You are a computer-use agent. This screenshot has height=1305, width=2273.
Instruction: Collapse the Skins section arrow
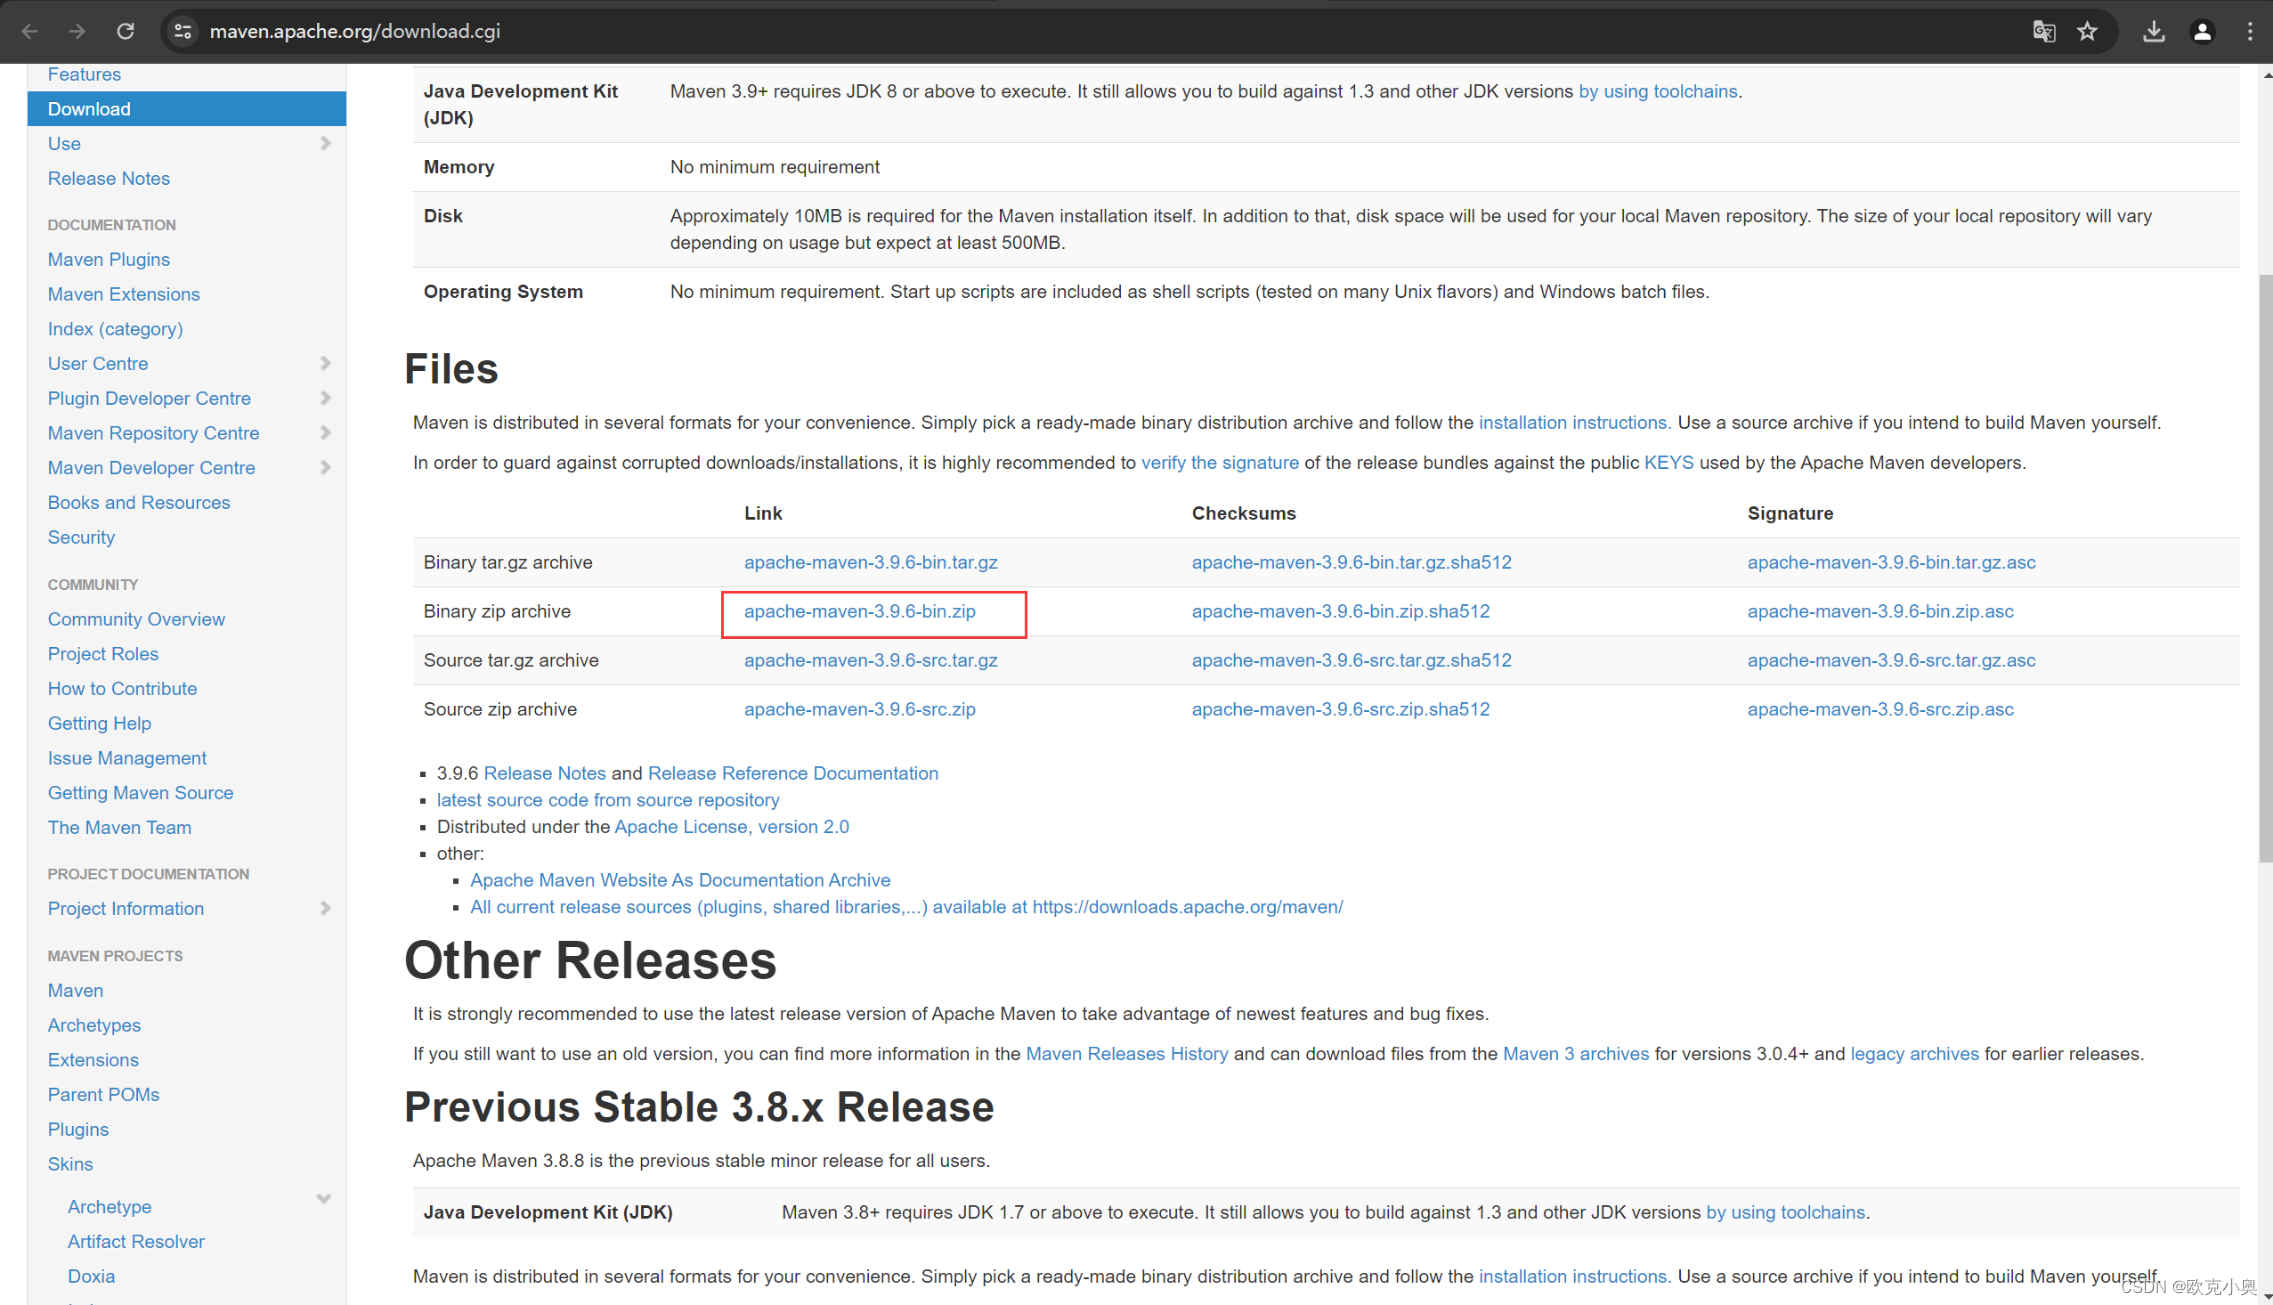[x=323, y=1199]
